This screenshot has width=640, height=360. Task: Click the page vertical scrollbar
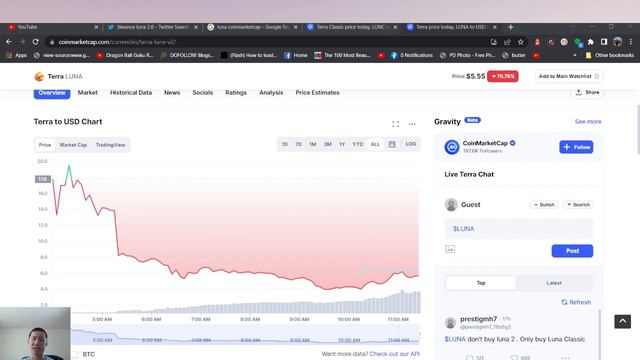pyautogui.click(x=638, y=129)
